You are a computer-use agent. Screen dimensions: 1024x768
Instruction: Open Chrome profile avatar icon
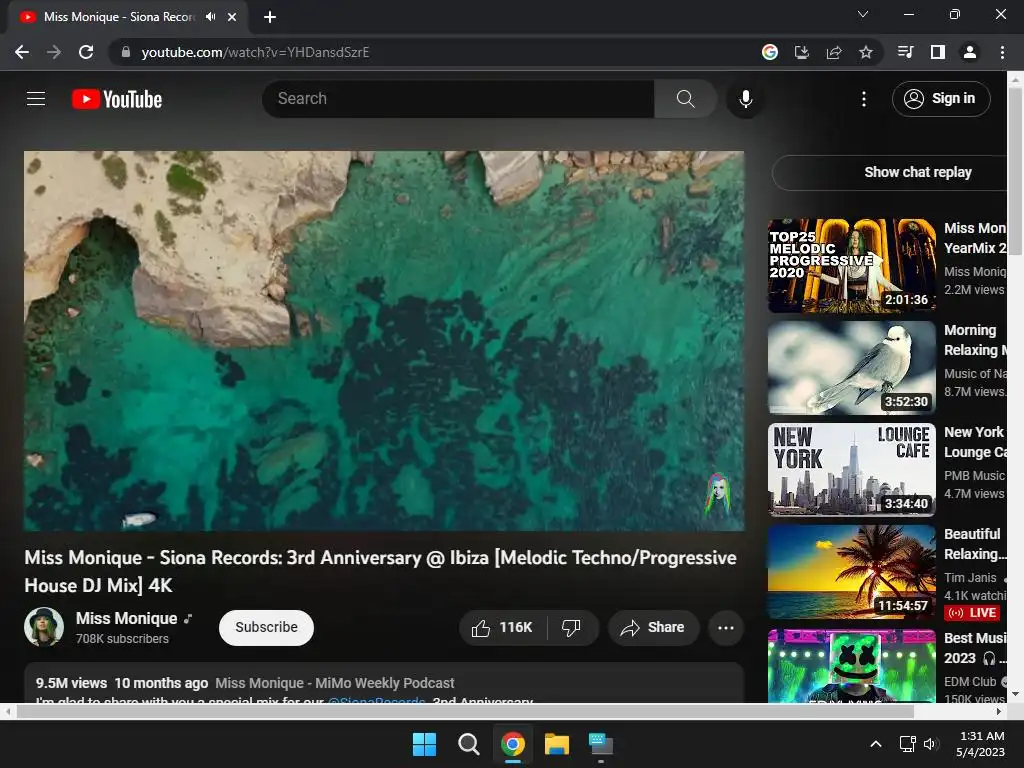(x=970, y=52)
